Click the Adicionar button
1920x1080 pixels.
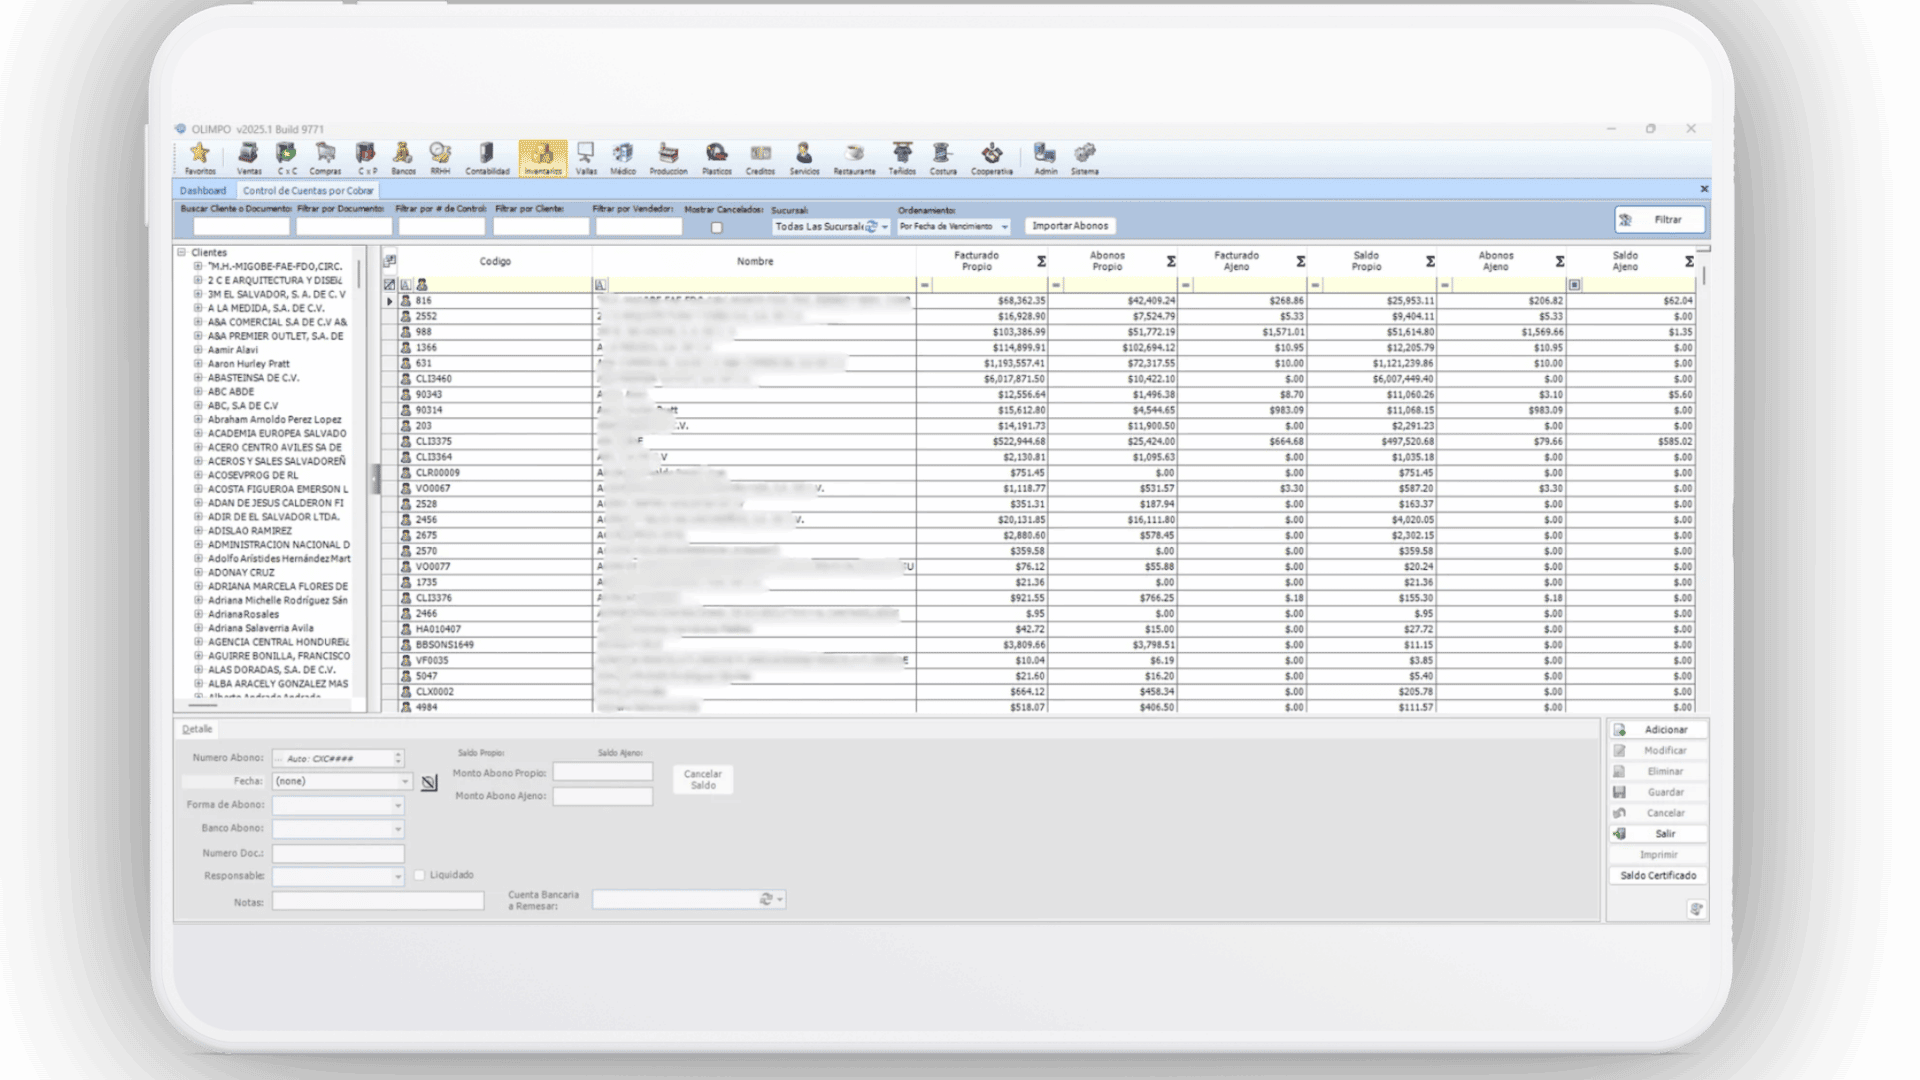(x=1658, y=730)
